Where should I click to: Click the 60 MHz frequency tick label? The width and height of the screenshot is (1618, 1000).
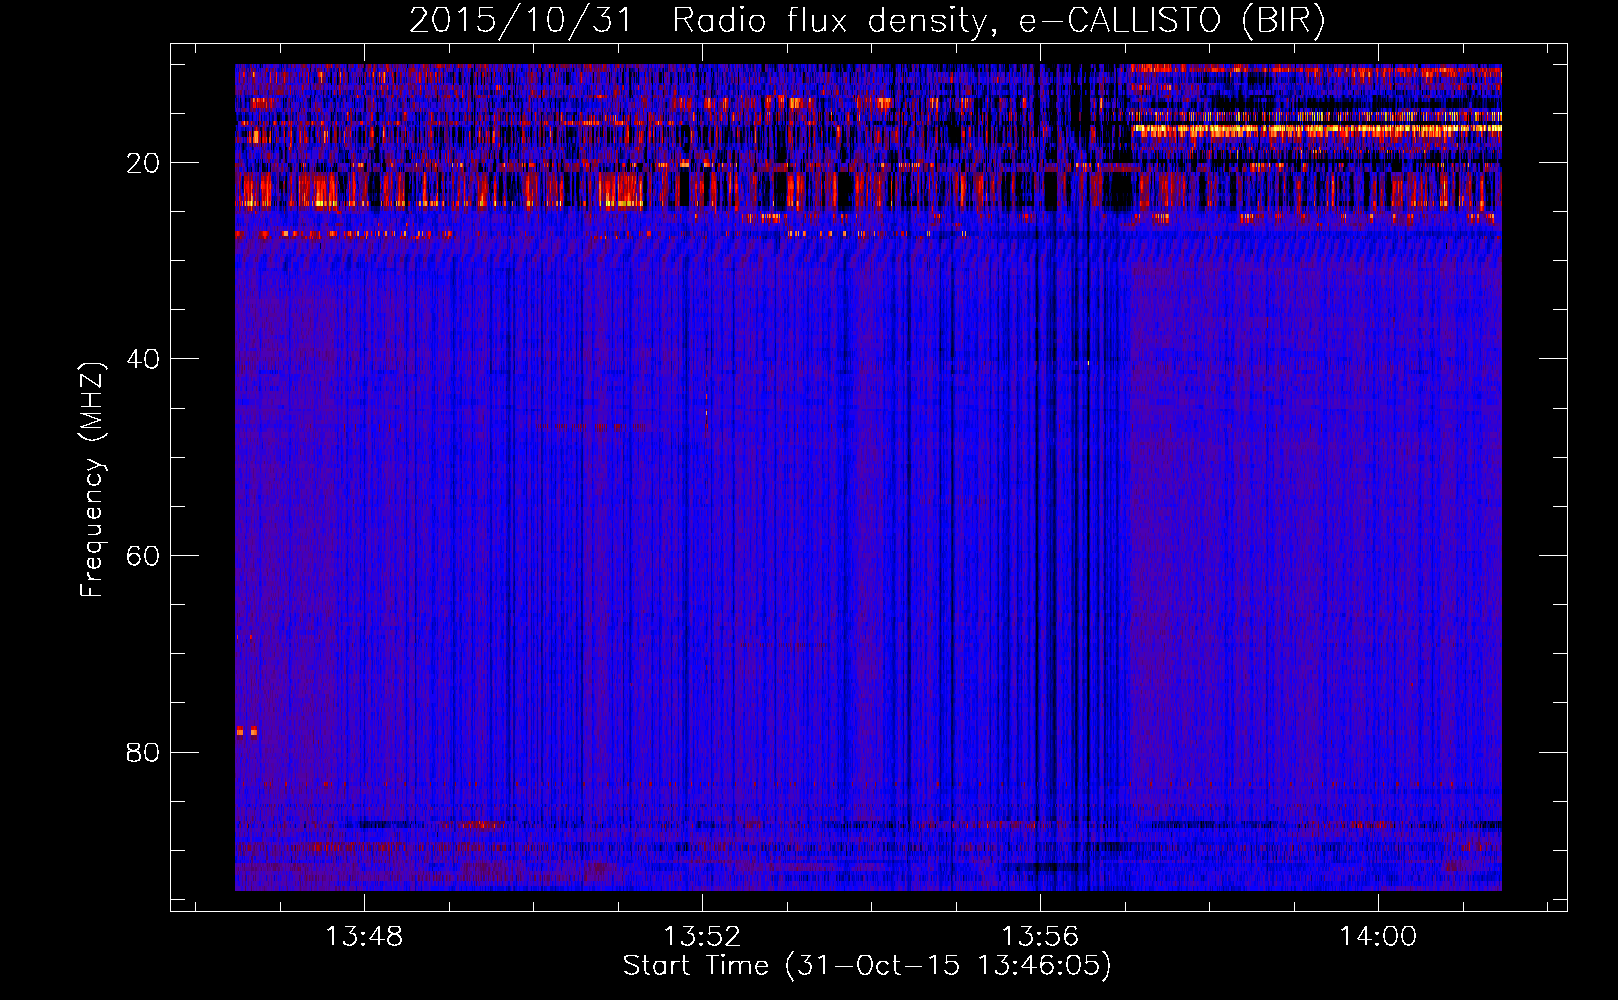click(143, 556)
